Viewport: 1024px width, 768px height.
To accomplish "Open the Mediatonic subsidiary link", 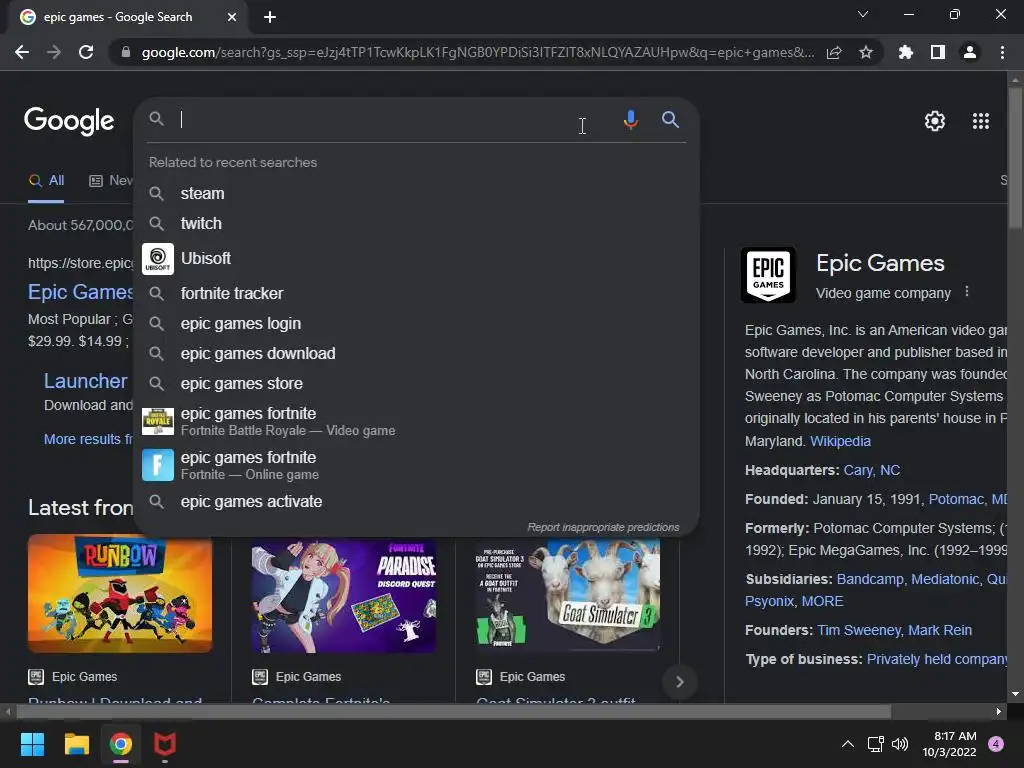I will (x=945, y=579).
